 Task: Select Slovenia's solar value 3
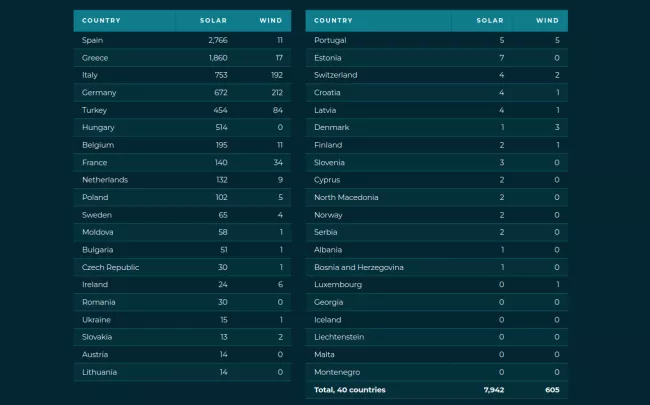502,162
